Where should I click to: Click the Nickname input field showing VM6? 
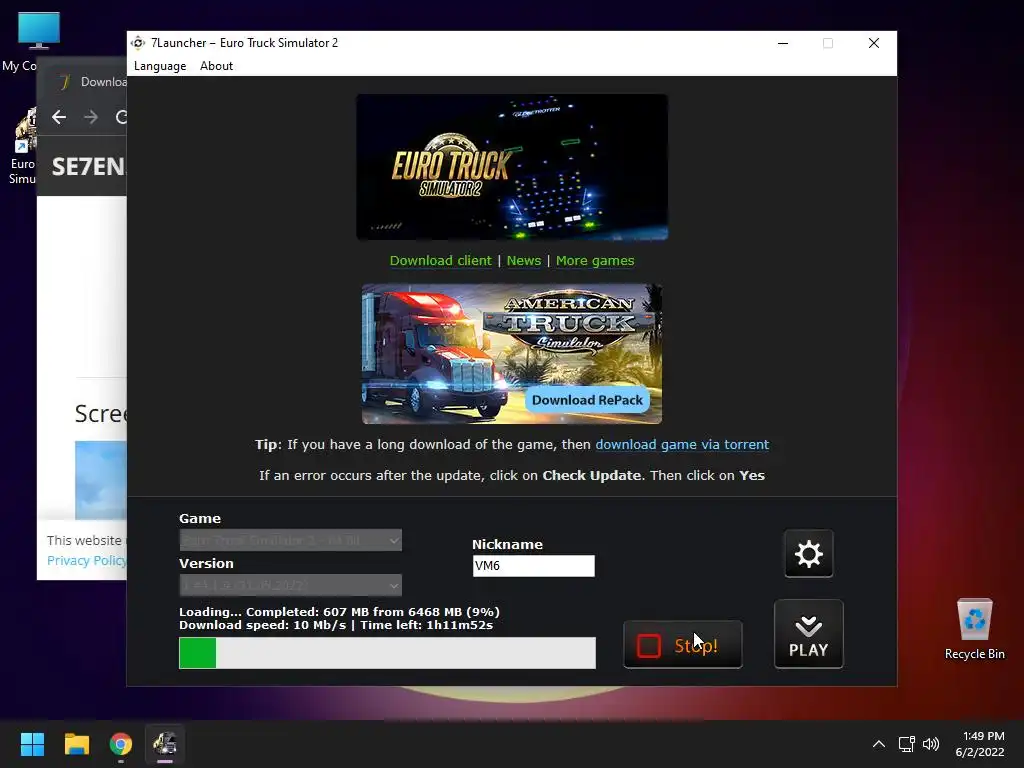pyautogui.click(x=534, y=566)
